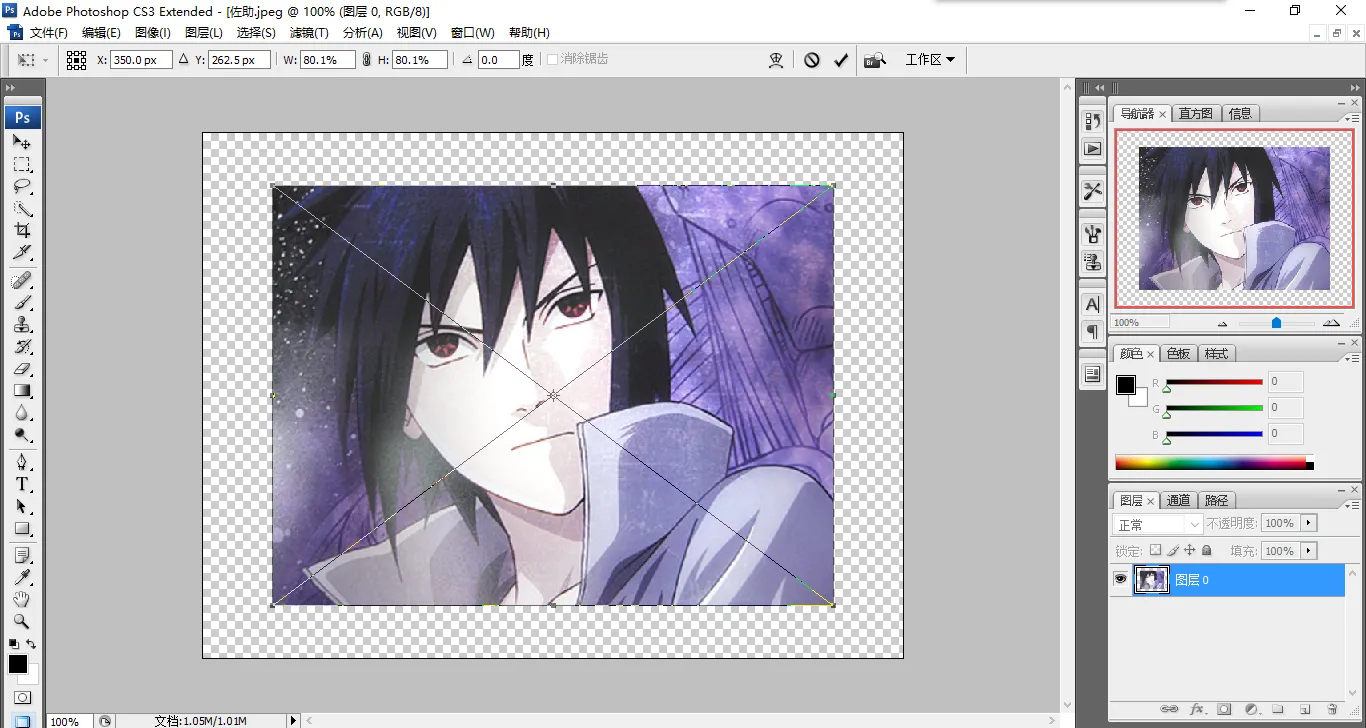Click the Link layers button
This screenshot has height=728, width=1366.
pos(1169,709)
